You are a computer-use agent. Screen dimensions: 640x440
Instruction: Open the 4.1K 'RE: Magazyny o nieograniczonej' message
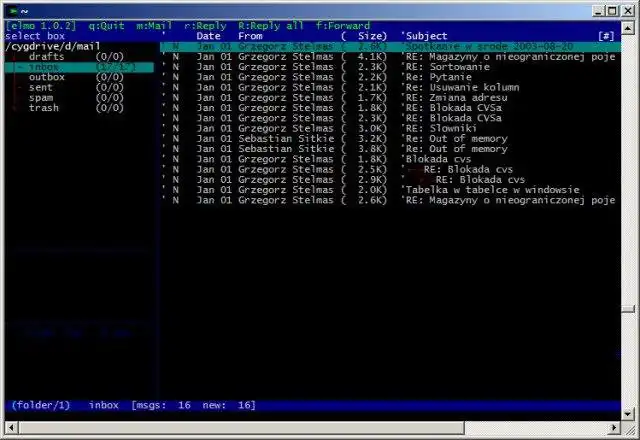point(390,57)
